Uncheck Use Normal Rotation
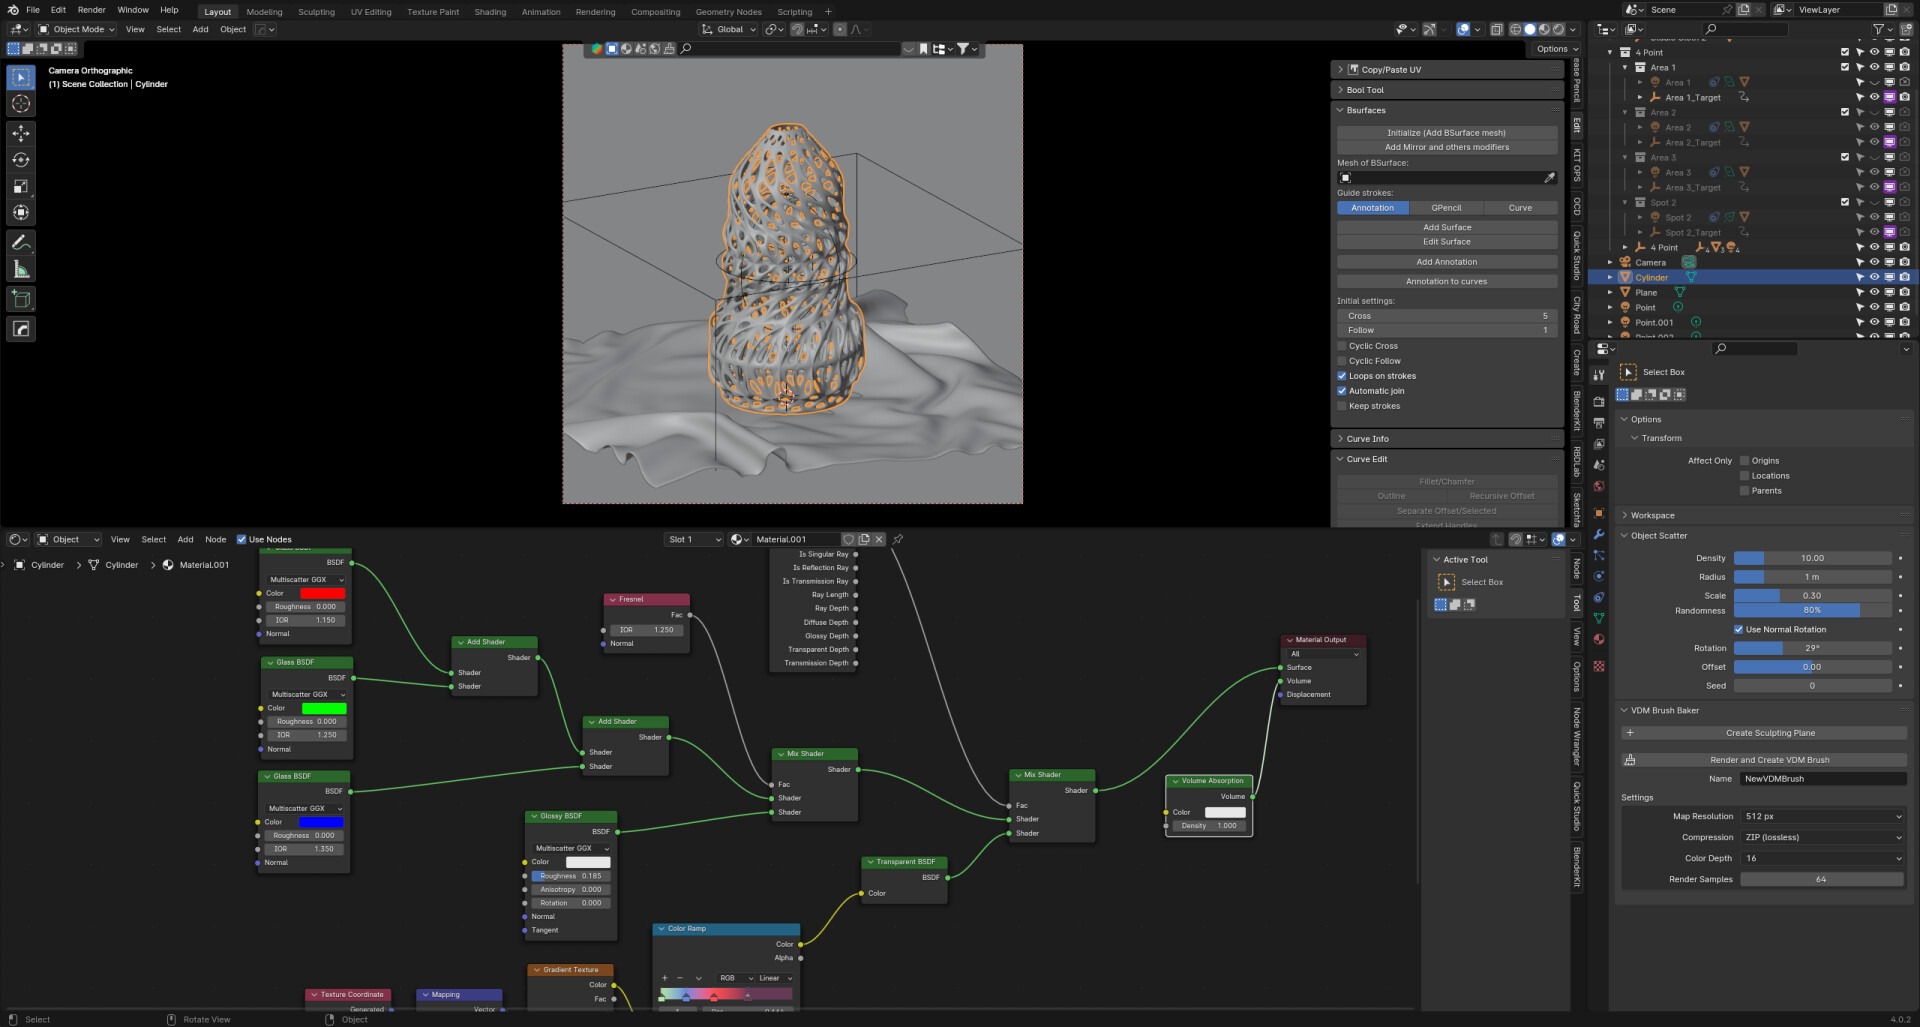This screenshot has width=1920, height=1027. (1739, 630)
